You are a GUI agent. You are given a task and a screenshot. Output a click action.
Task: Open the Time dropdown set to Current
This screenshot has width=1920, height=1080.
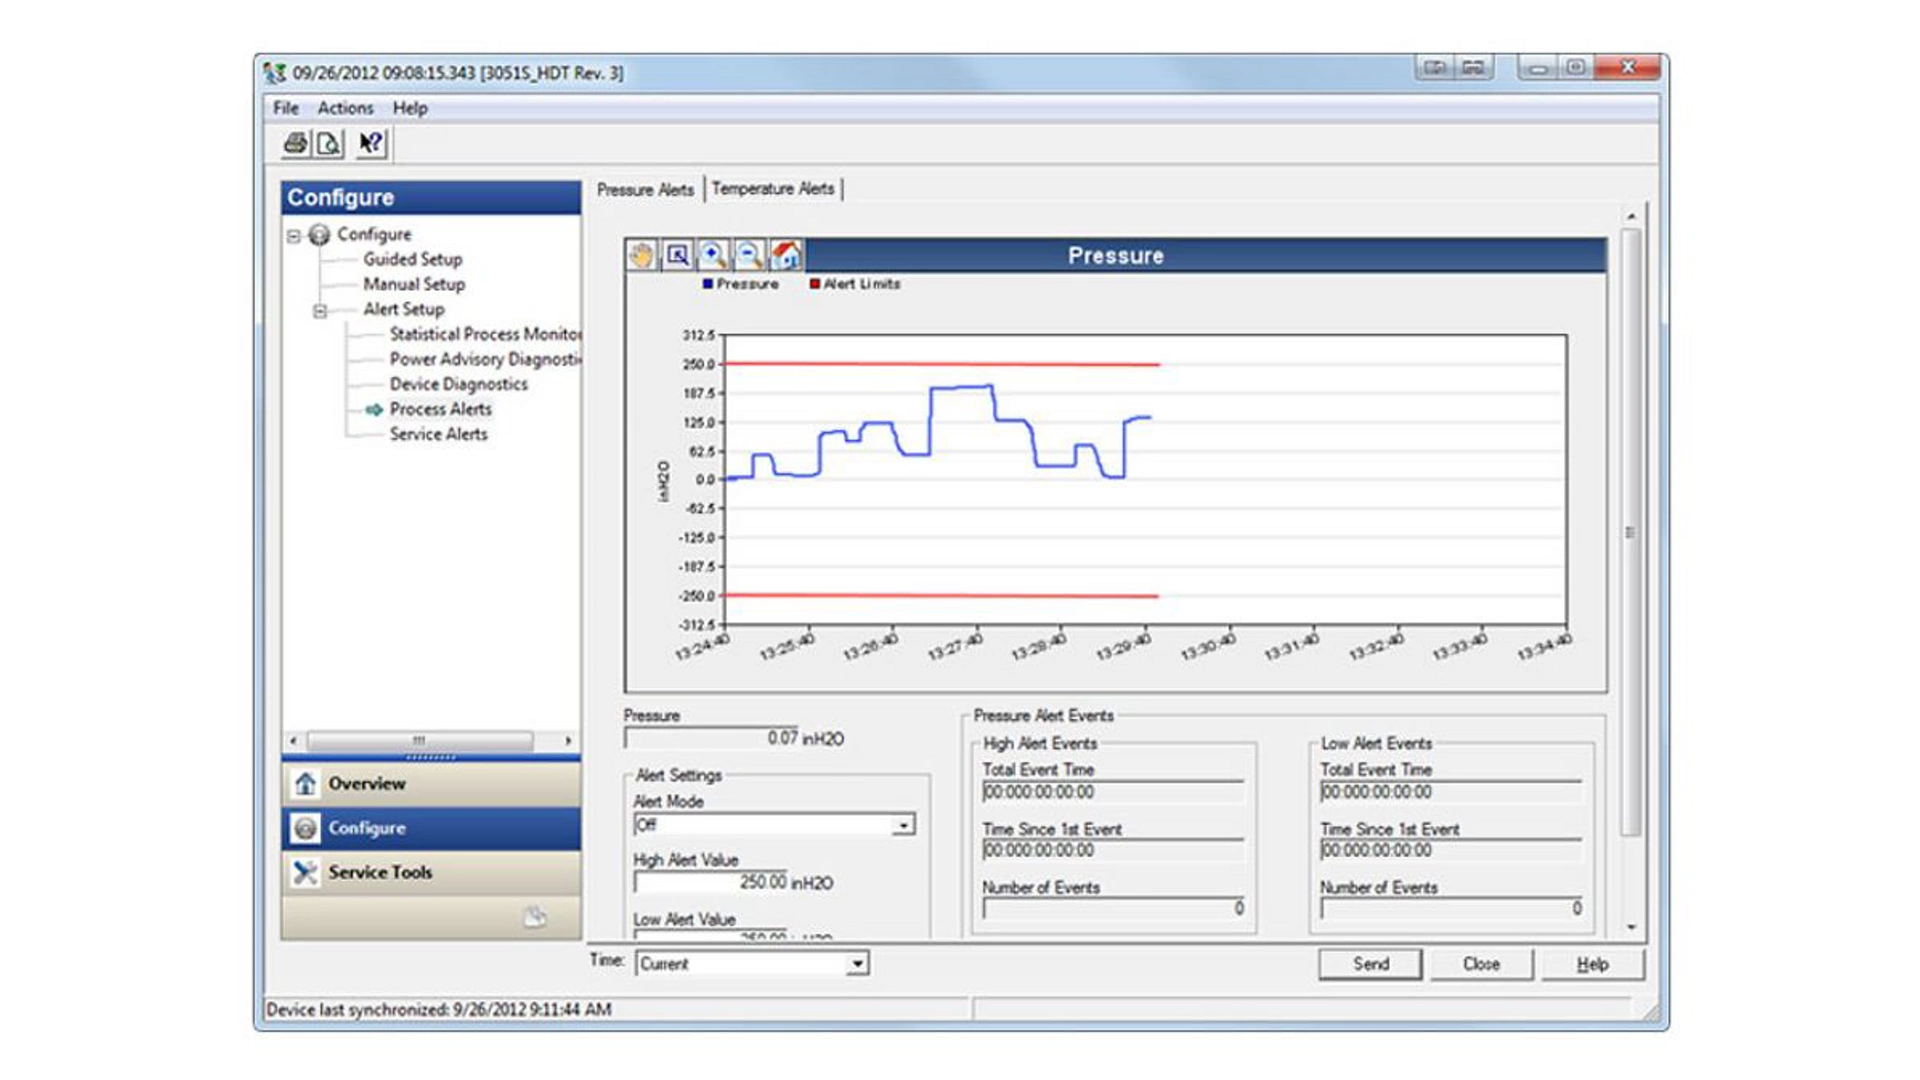(x=857, y=964)
